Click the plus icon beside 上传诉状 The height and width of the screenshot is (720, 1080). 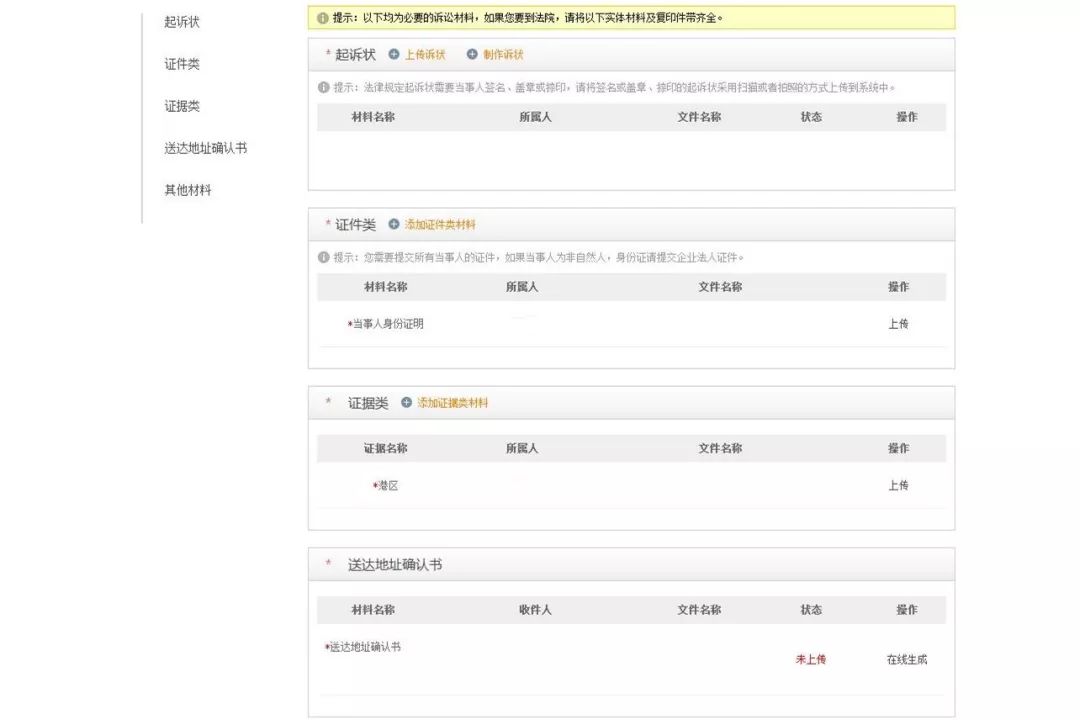point(394,54)
